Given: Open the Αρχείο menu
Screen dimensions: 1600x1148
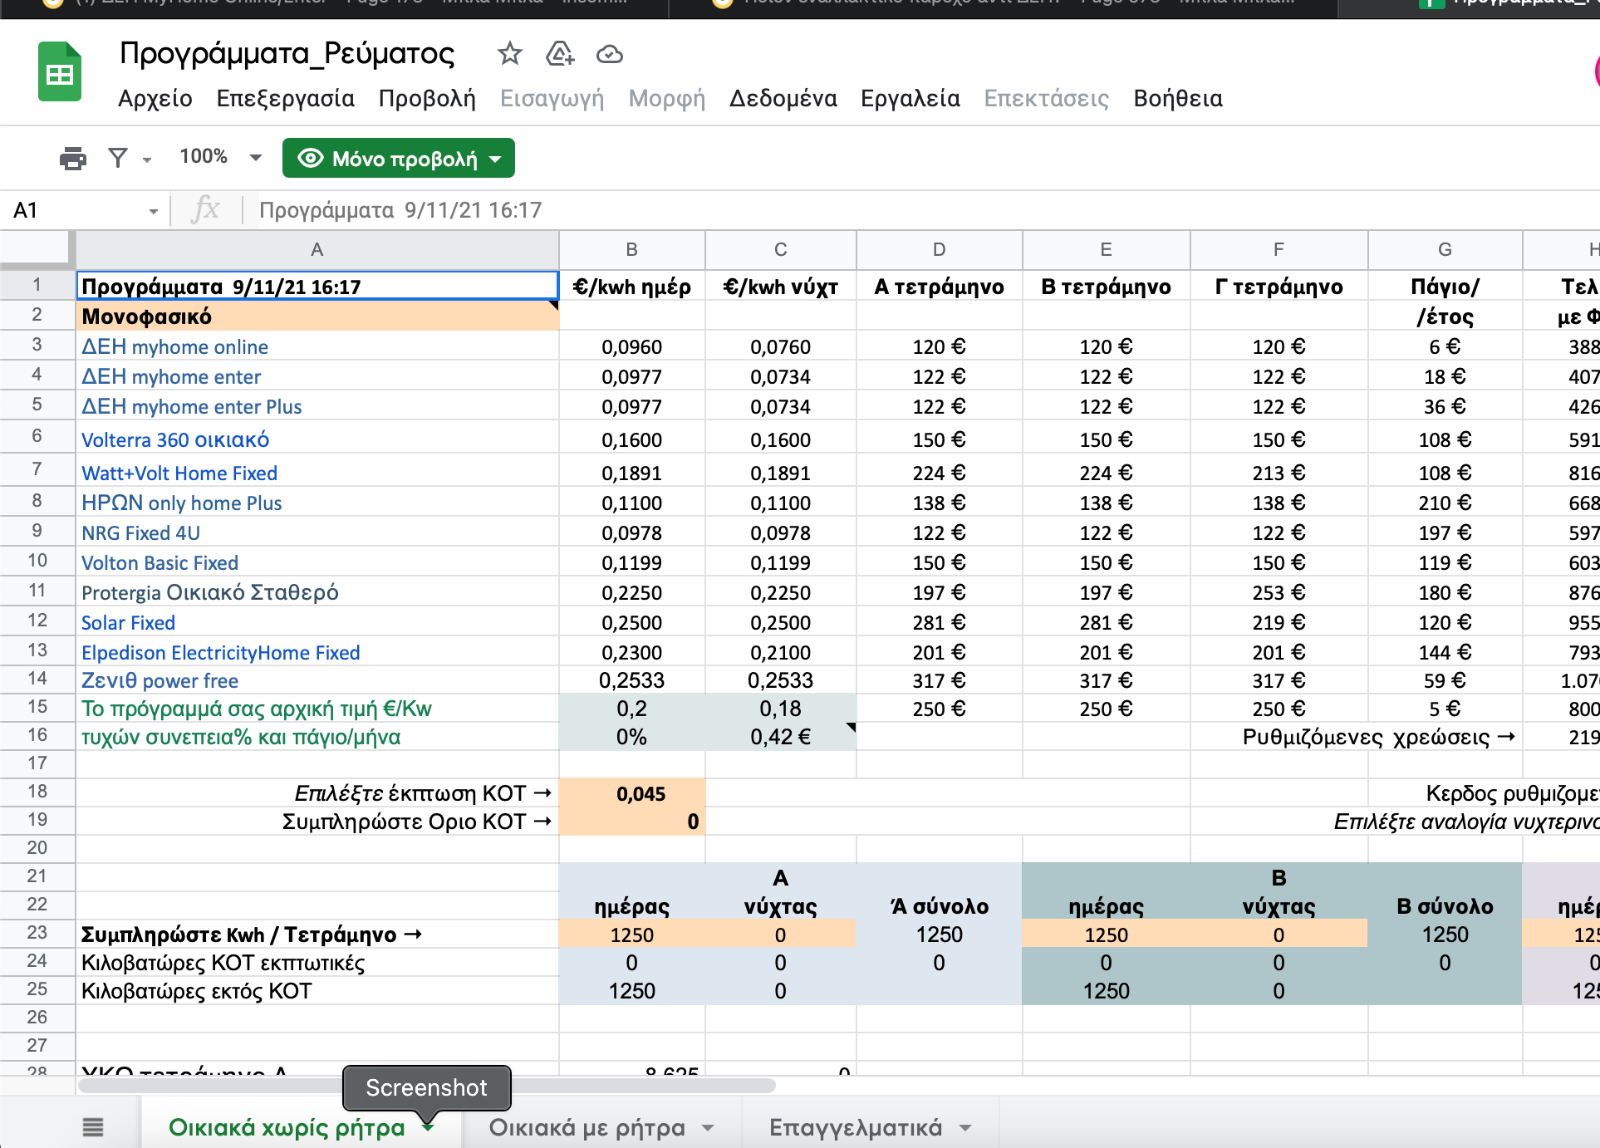Looking at the screenshot, I should pyautogui.click(x=155, y=98).
